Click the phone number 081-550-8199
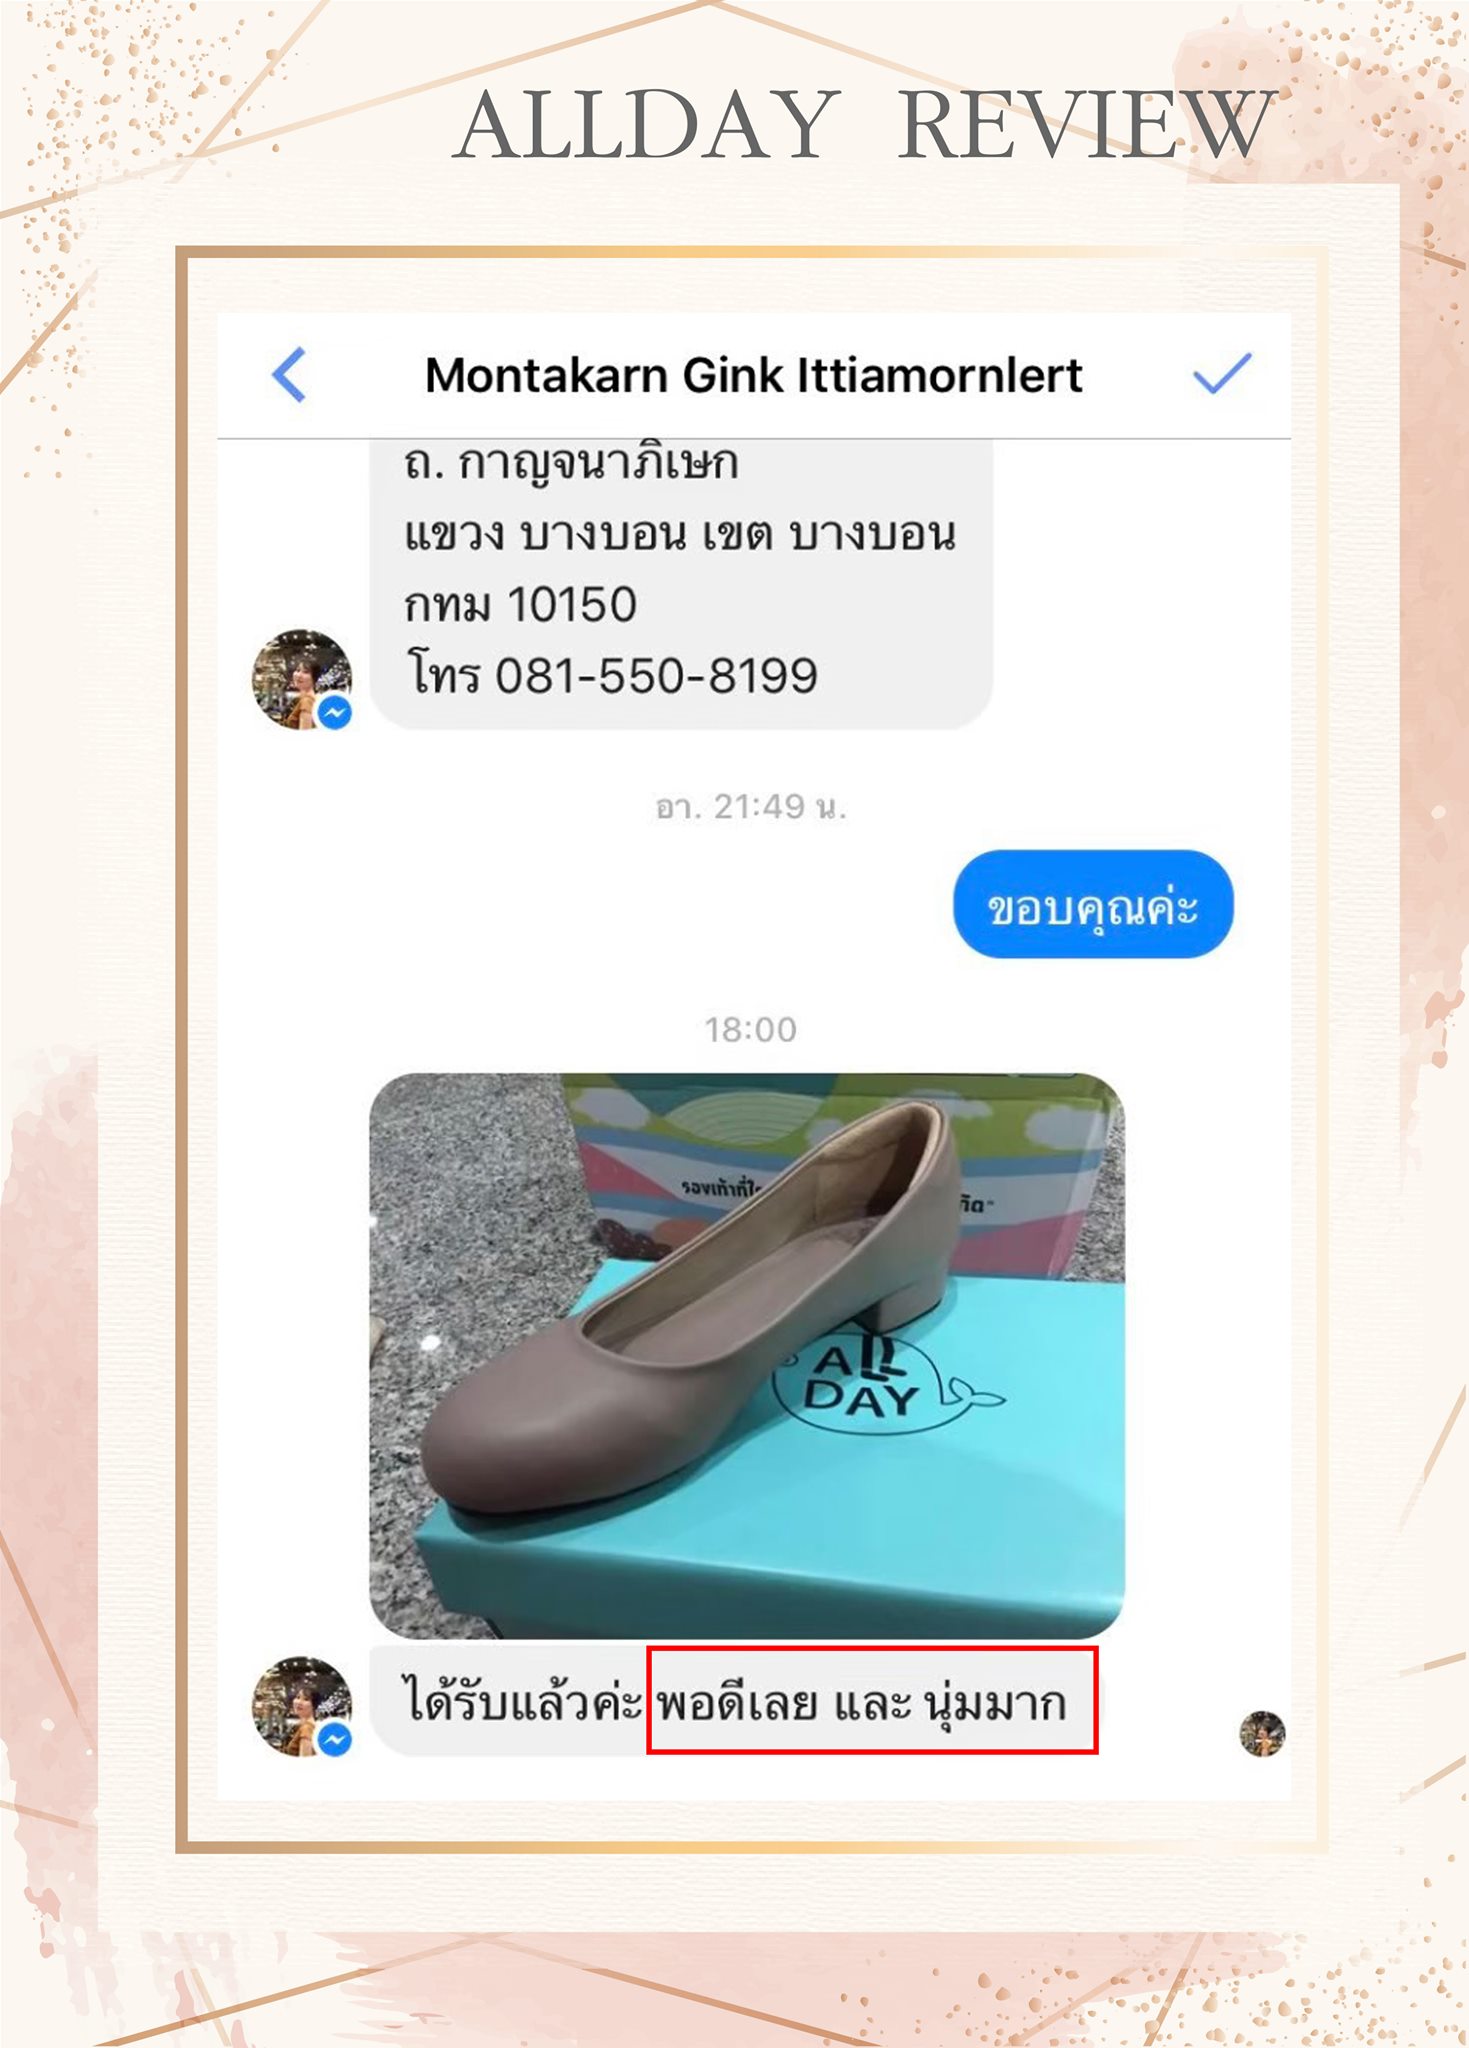The width and height of the screenshot is (1469, 2048). [x=656, y=675]
